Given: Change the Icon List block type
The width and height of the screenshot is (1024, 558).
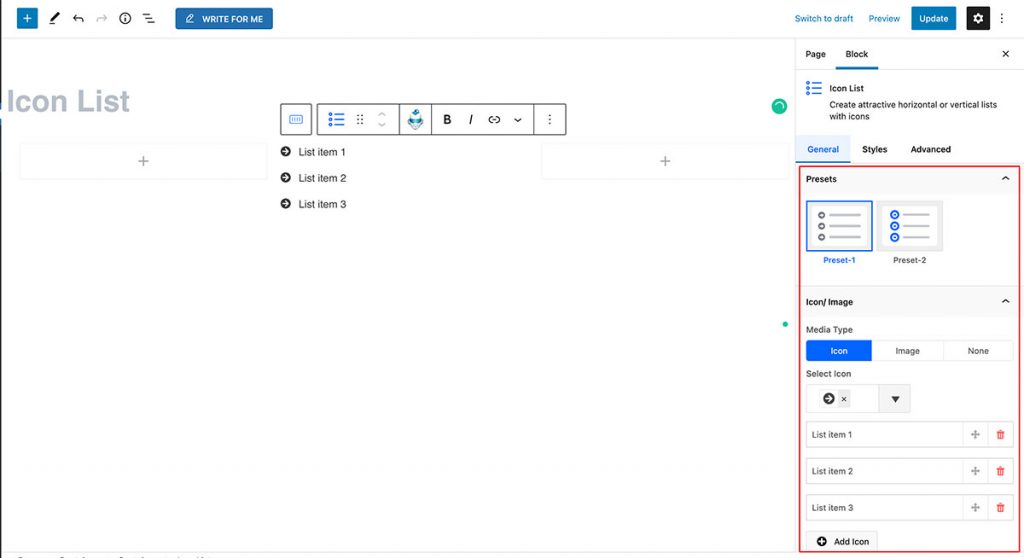Looking at the screenshot, I should click(336, 119).
